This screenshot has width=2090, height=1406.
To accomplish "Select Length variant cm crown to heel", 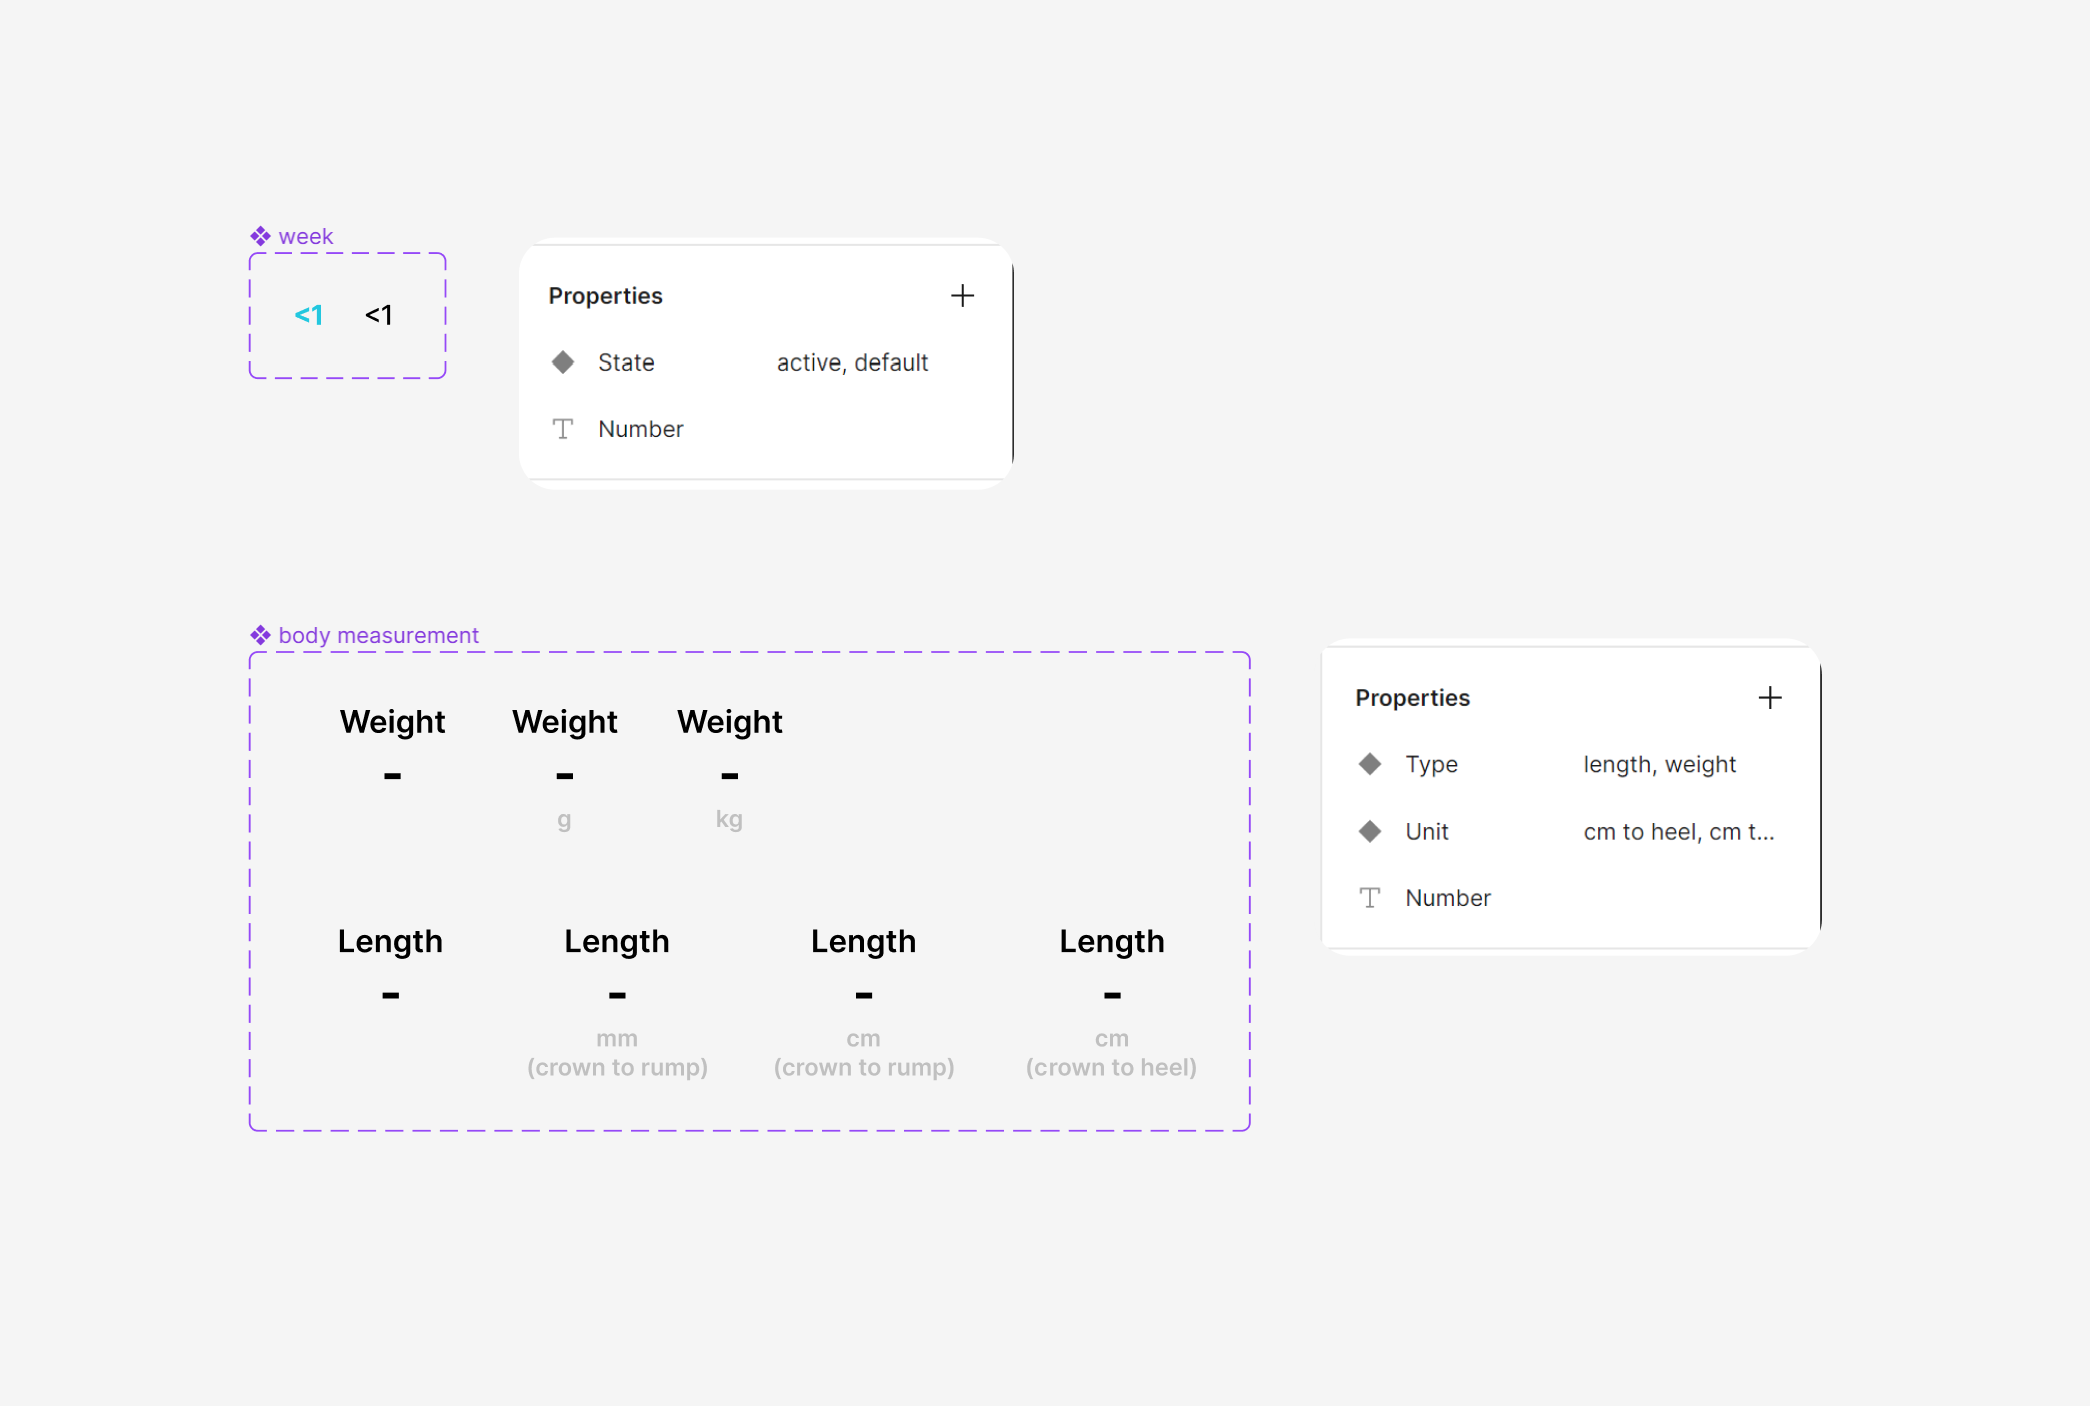I will (x=1111, y=1000).
